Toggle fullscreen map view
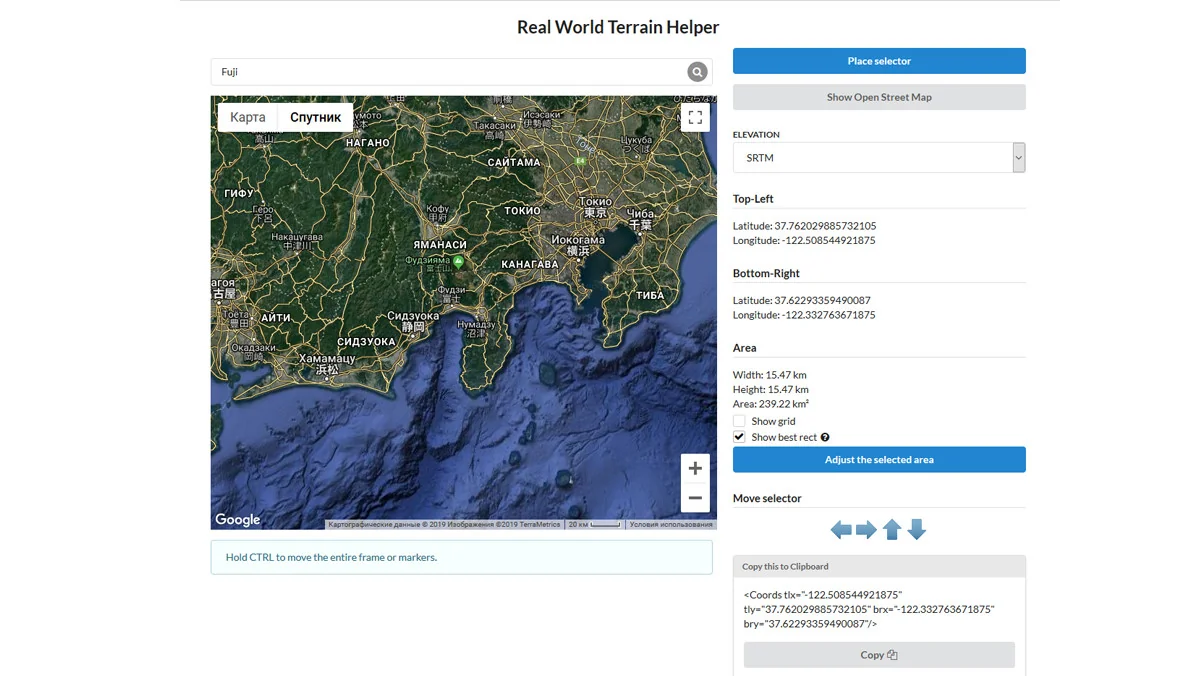Viewport: 1200px width, 676px height. (695, 118)
